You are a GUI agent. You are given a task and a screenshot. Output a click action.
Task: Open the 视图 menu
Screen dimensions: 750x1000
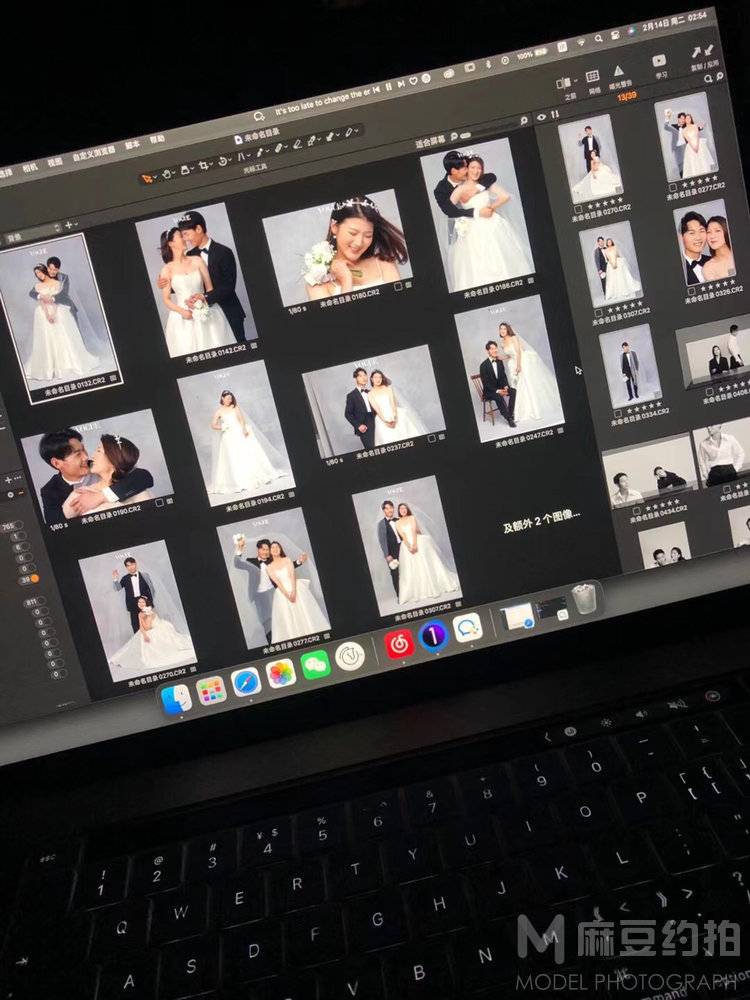click(x=54, y=163)
